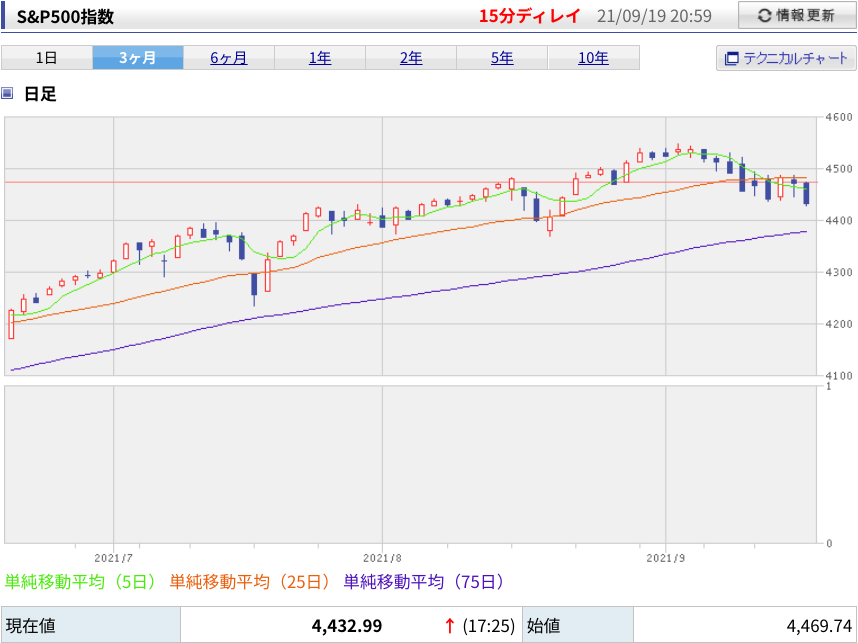Switch to the 6ヶ月 period tab
Screen dimensions: 858x643
[x=229, y=57]
